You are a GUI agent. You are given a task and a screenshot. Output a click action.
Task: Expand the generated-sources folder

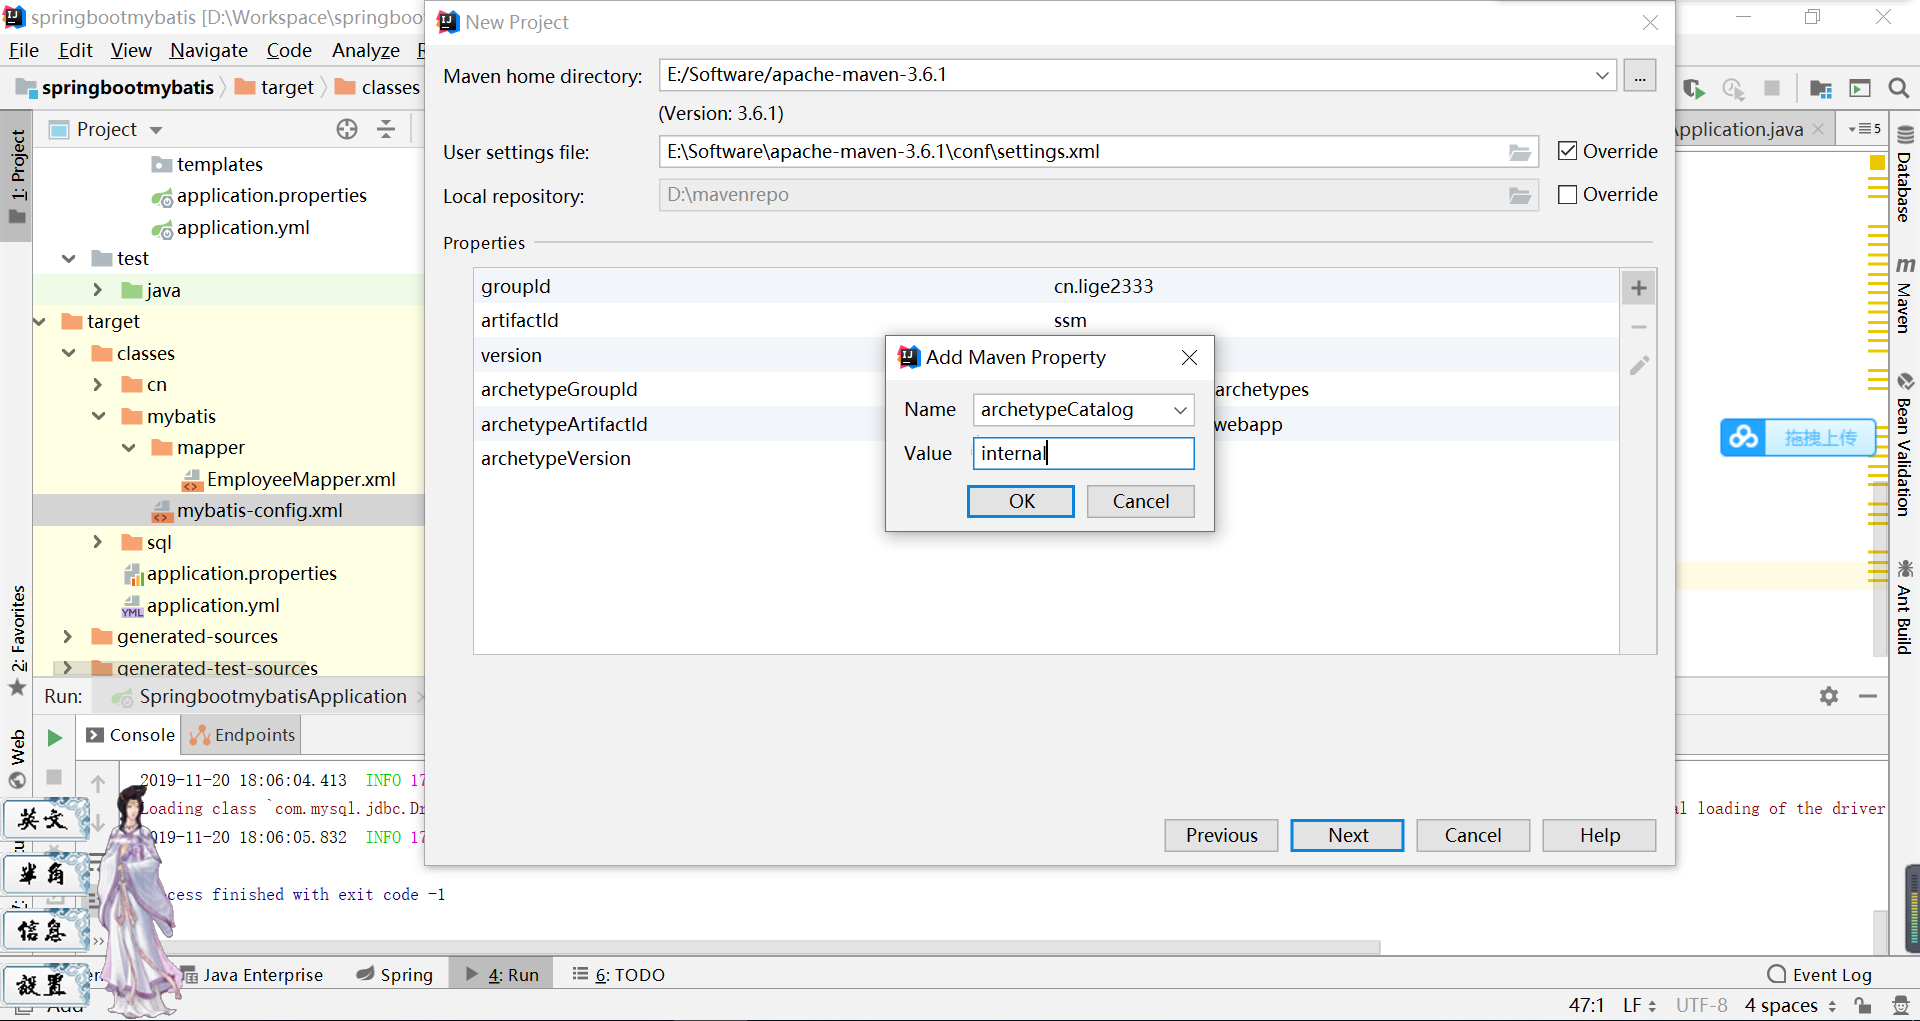coord(68,637)
